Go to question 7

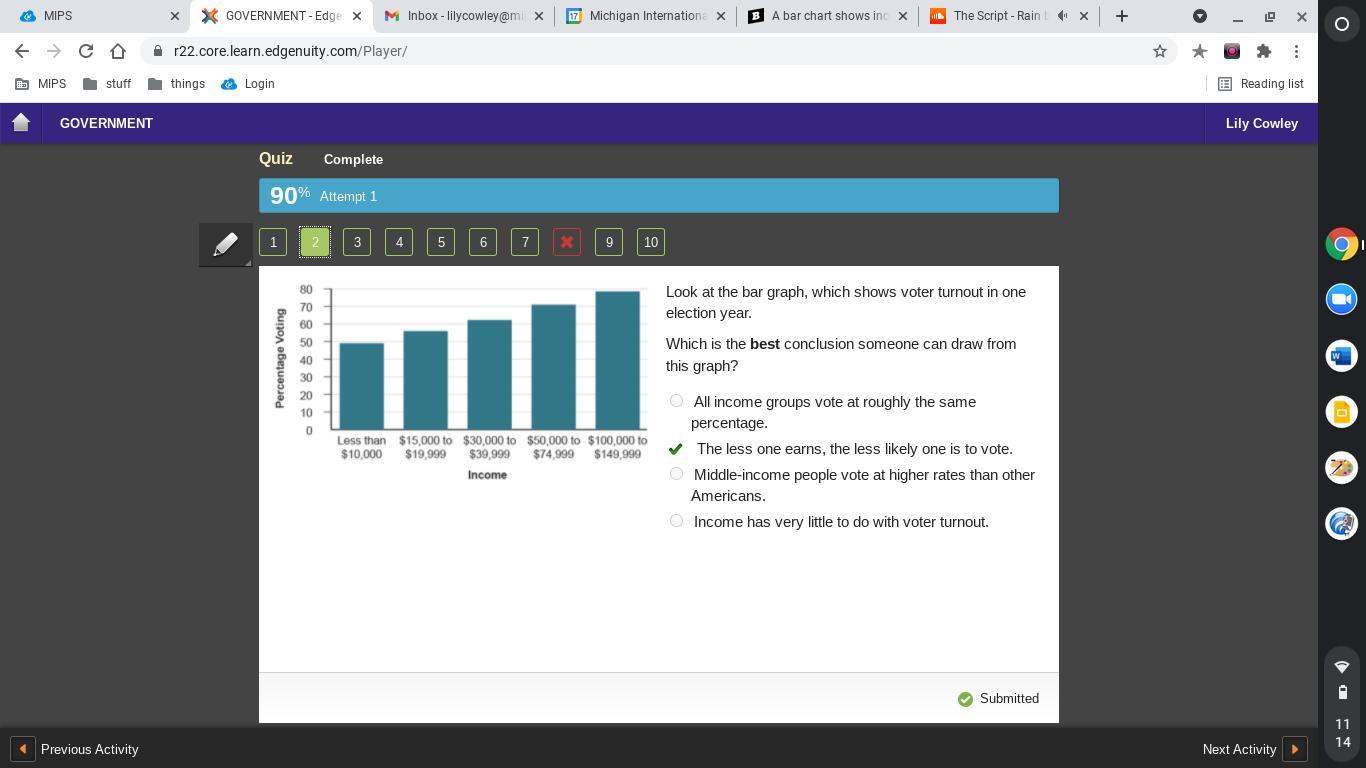pyautogui.click(x=525, y=242)
